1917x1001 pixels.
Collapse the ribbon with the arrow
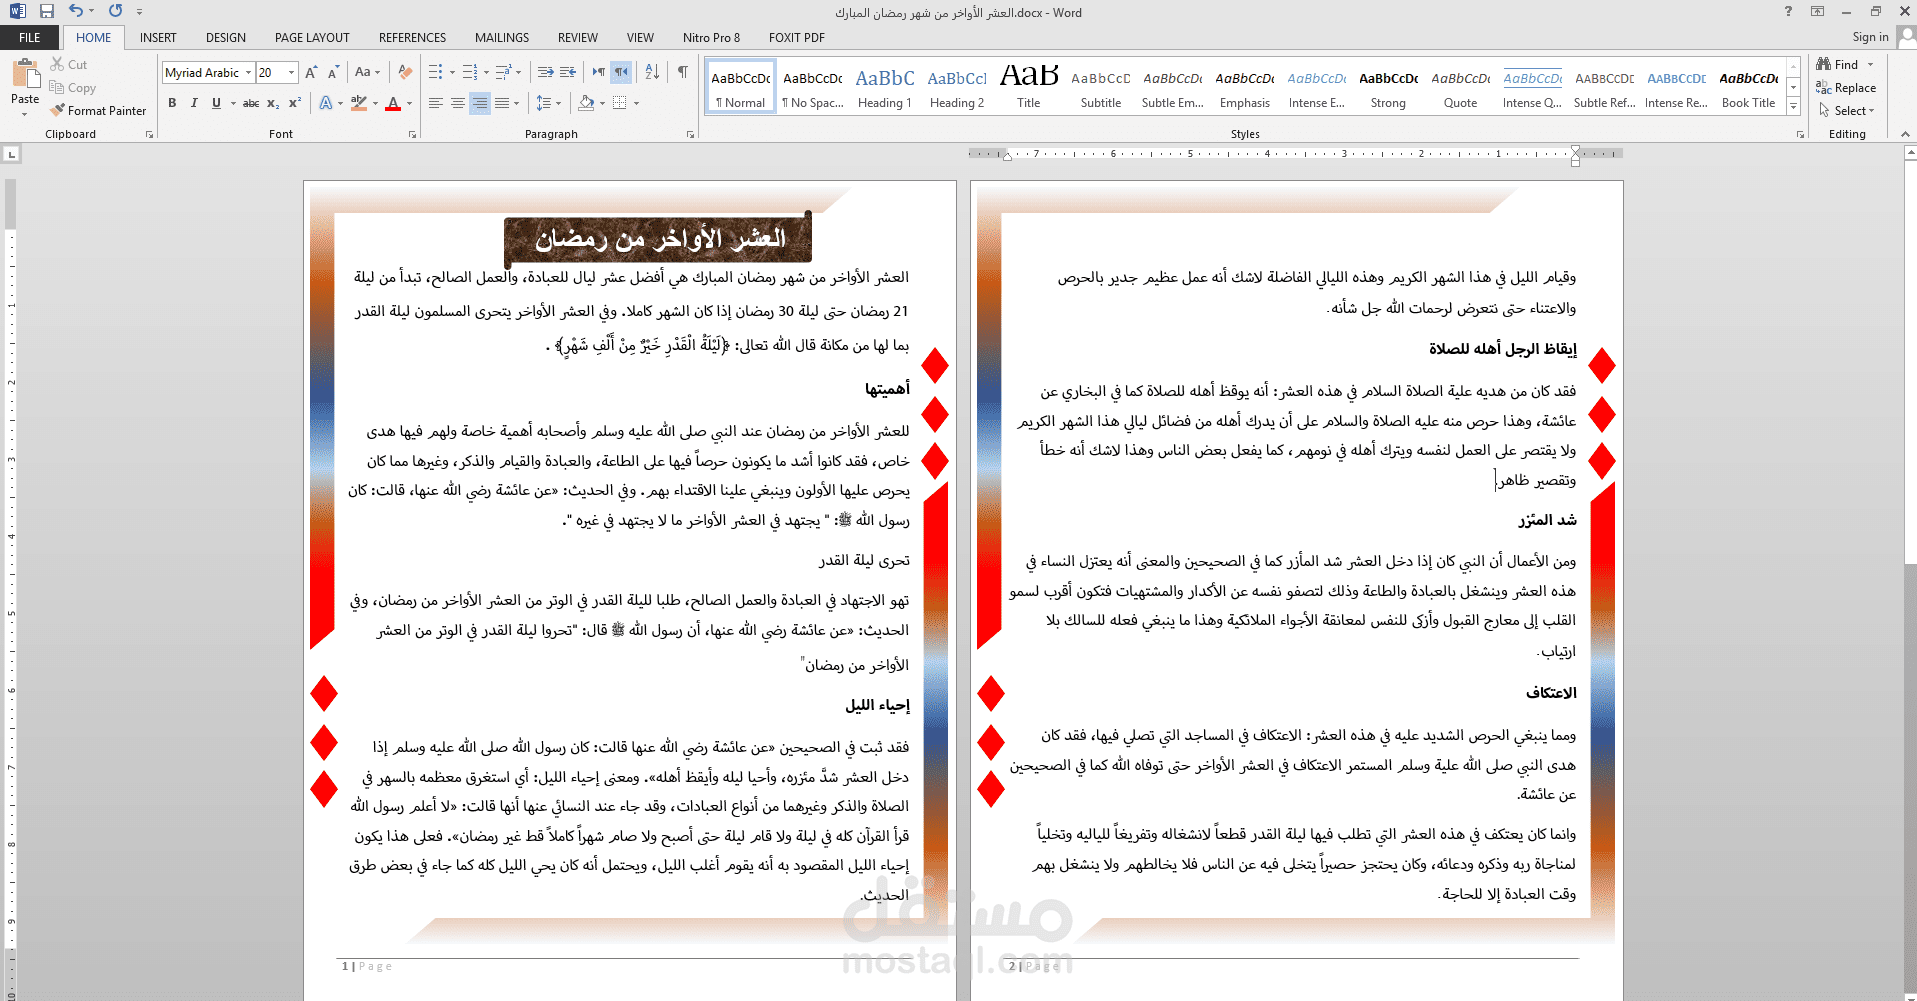point(1905,134)
